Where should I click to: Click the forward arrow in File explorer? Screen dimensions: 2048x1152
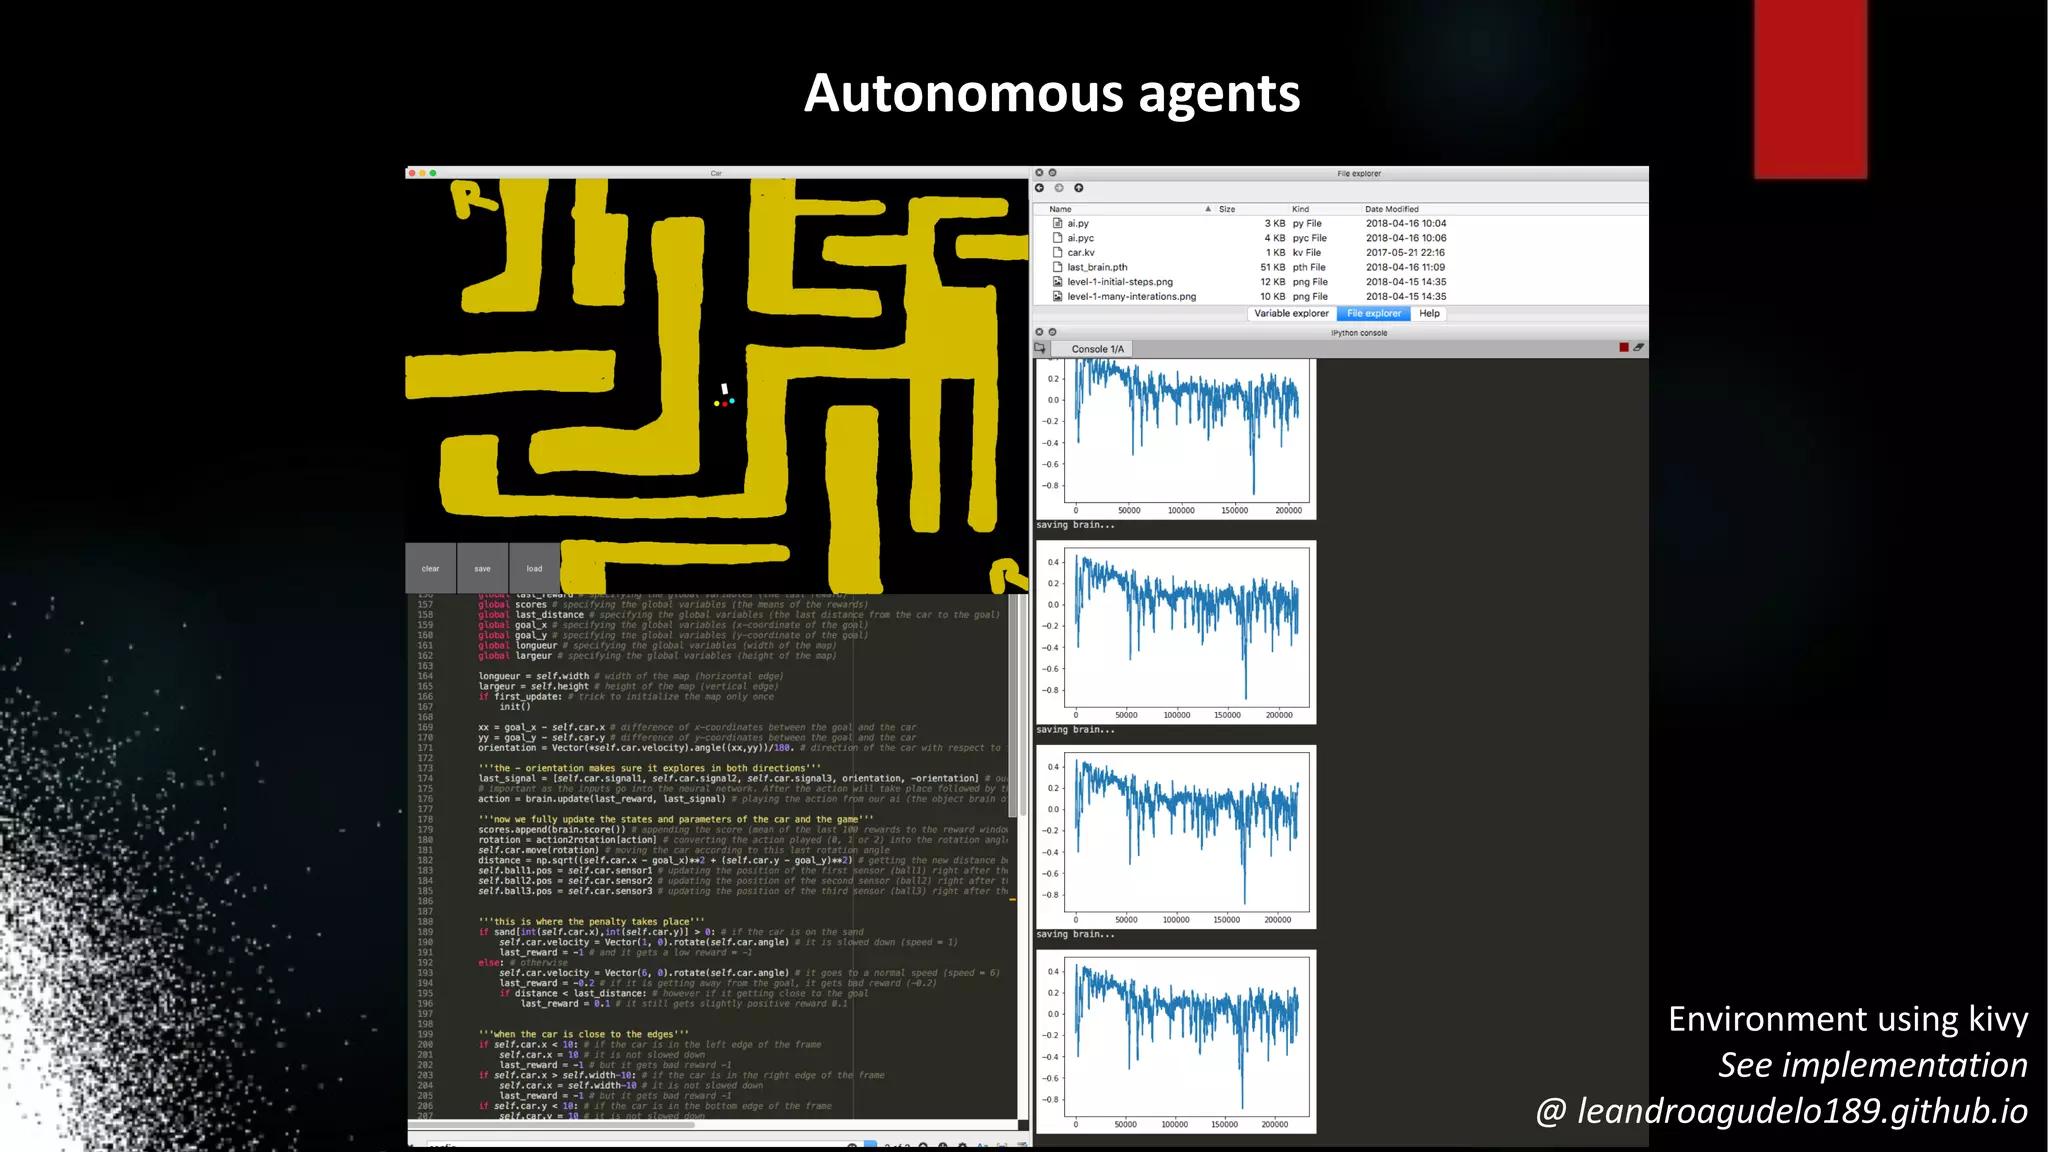pyautogui.click(x=1059, y=188)
